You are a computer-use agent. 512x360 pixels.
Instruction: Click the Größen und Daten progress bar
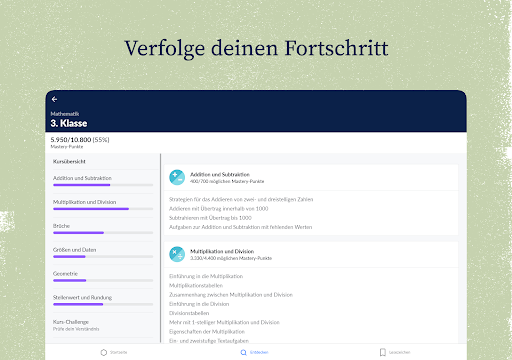click(103, 257)
